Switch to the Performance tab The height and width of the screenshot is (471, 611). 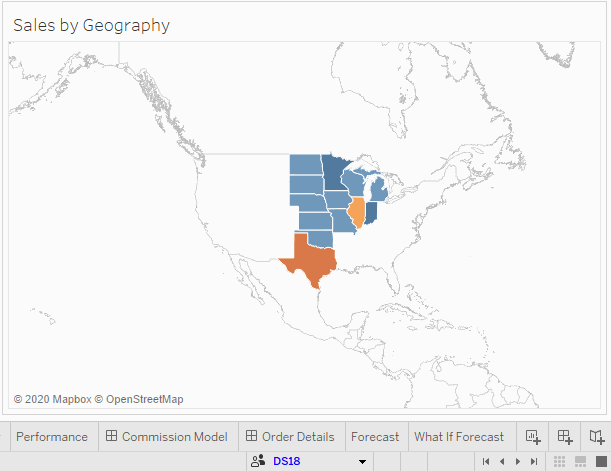pyautogui.click(x=51, y=437)
